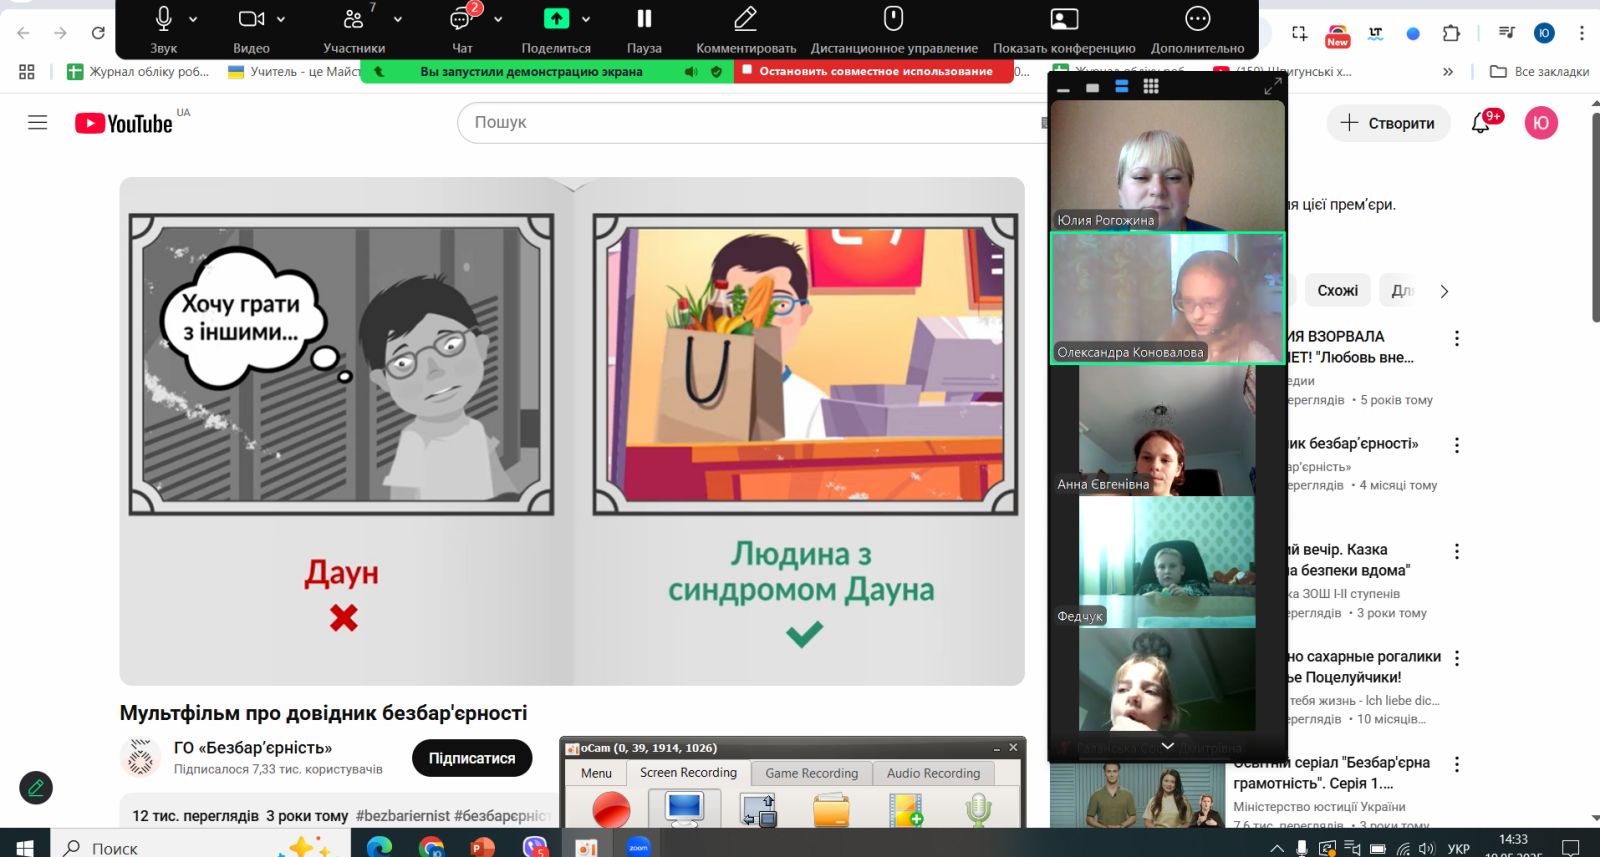Open the ГО «Безбар'єрність» channel link
This screenshot has width=1600, height=857.
[253, 748]
